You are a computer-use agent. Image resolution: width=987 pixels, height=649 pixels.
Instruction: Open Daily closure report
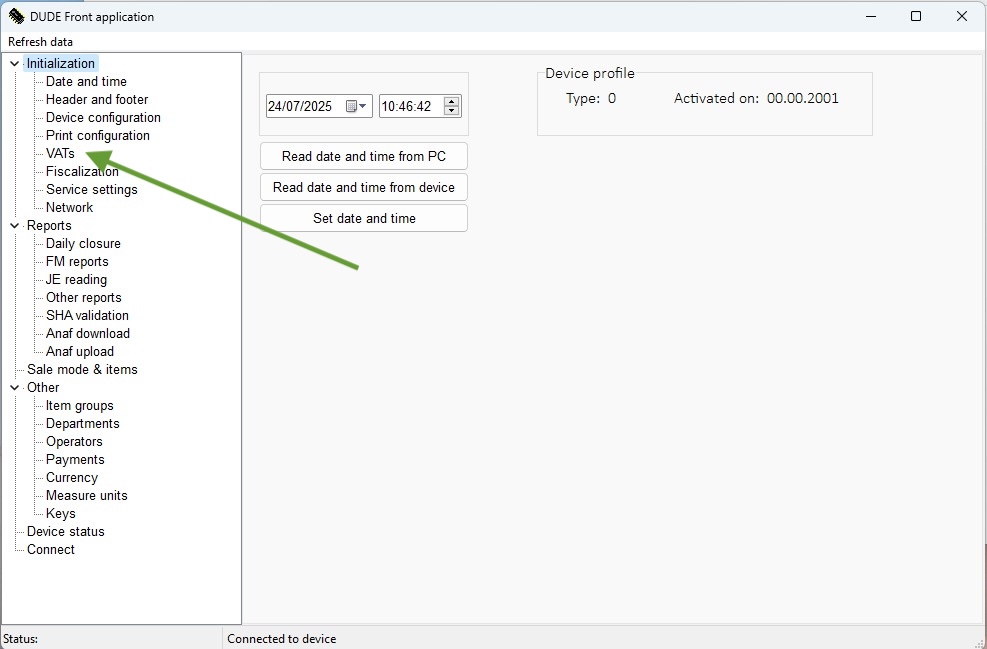[83, 243]
